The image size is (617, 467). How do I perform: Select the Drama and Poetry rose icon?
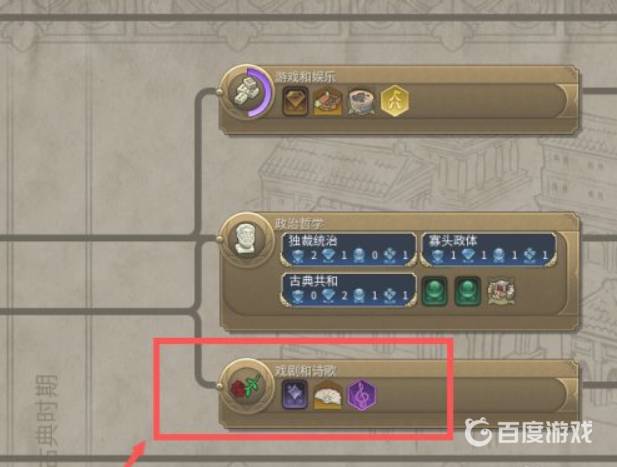click(x=246, y=386)
